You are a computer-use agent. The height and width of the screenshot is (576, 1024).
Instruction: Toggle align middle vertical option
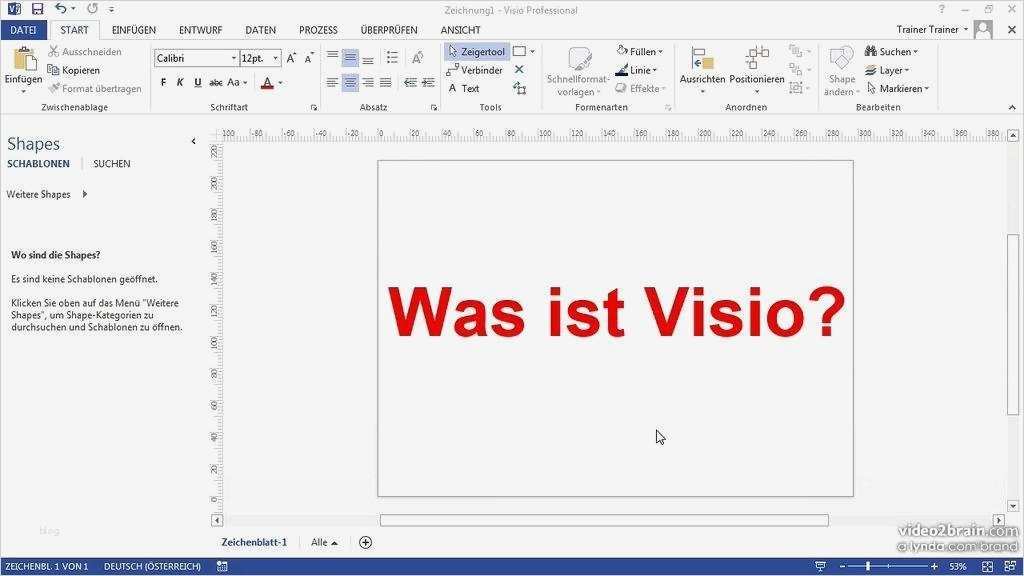[350, 57]
